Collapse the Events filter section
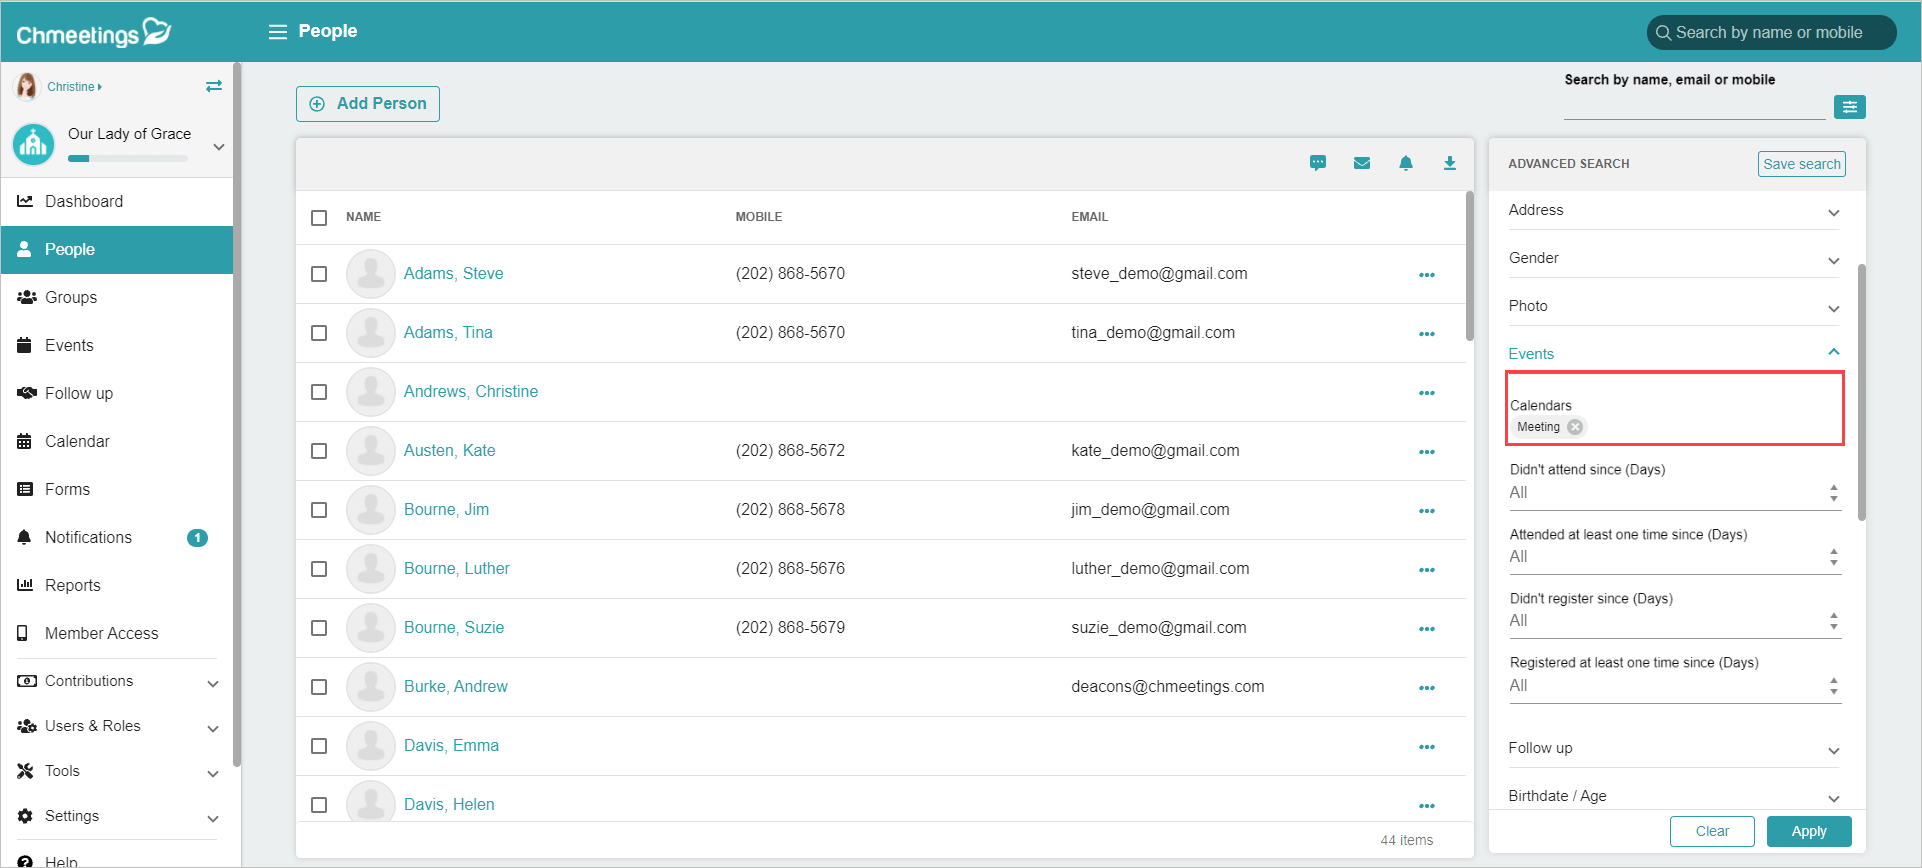The image size is (1922, 868). pos(1674,354)
